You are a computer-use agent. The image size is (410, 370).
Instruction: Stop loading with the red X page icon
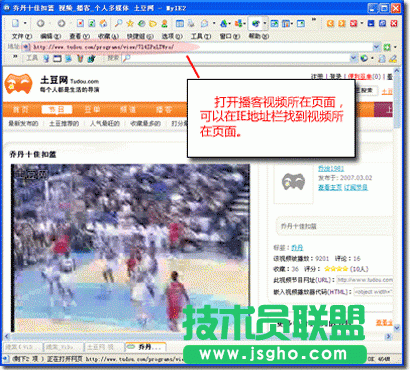click(80, 23)
